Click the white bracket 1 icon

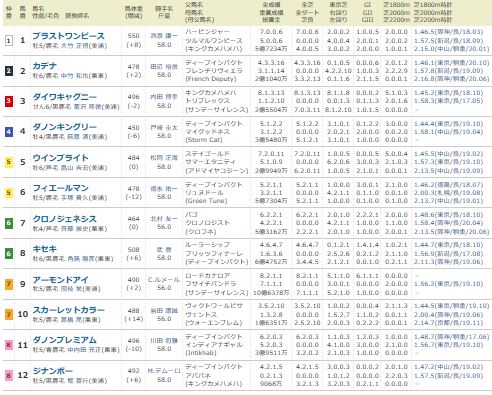9,41
